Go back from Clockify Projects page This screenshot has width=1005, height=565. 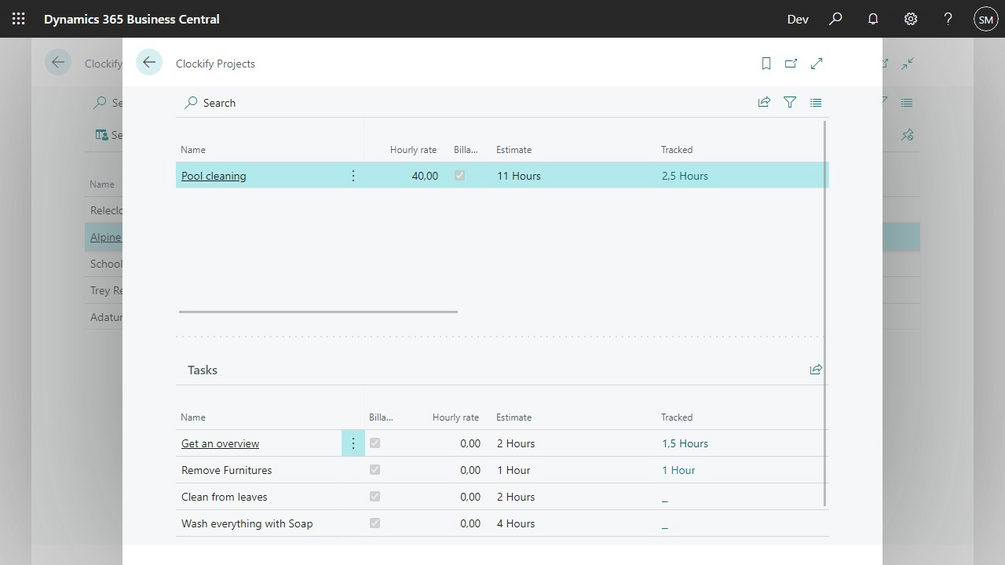[149, 62]
